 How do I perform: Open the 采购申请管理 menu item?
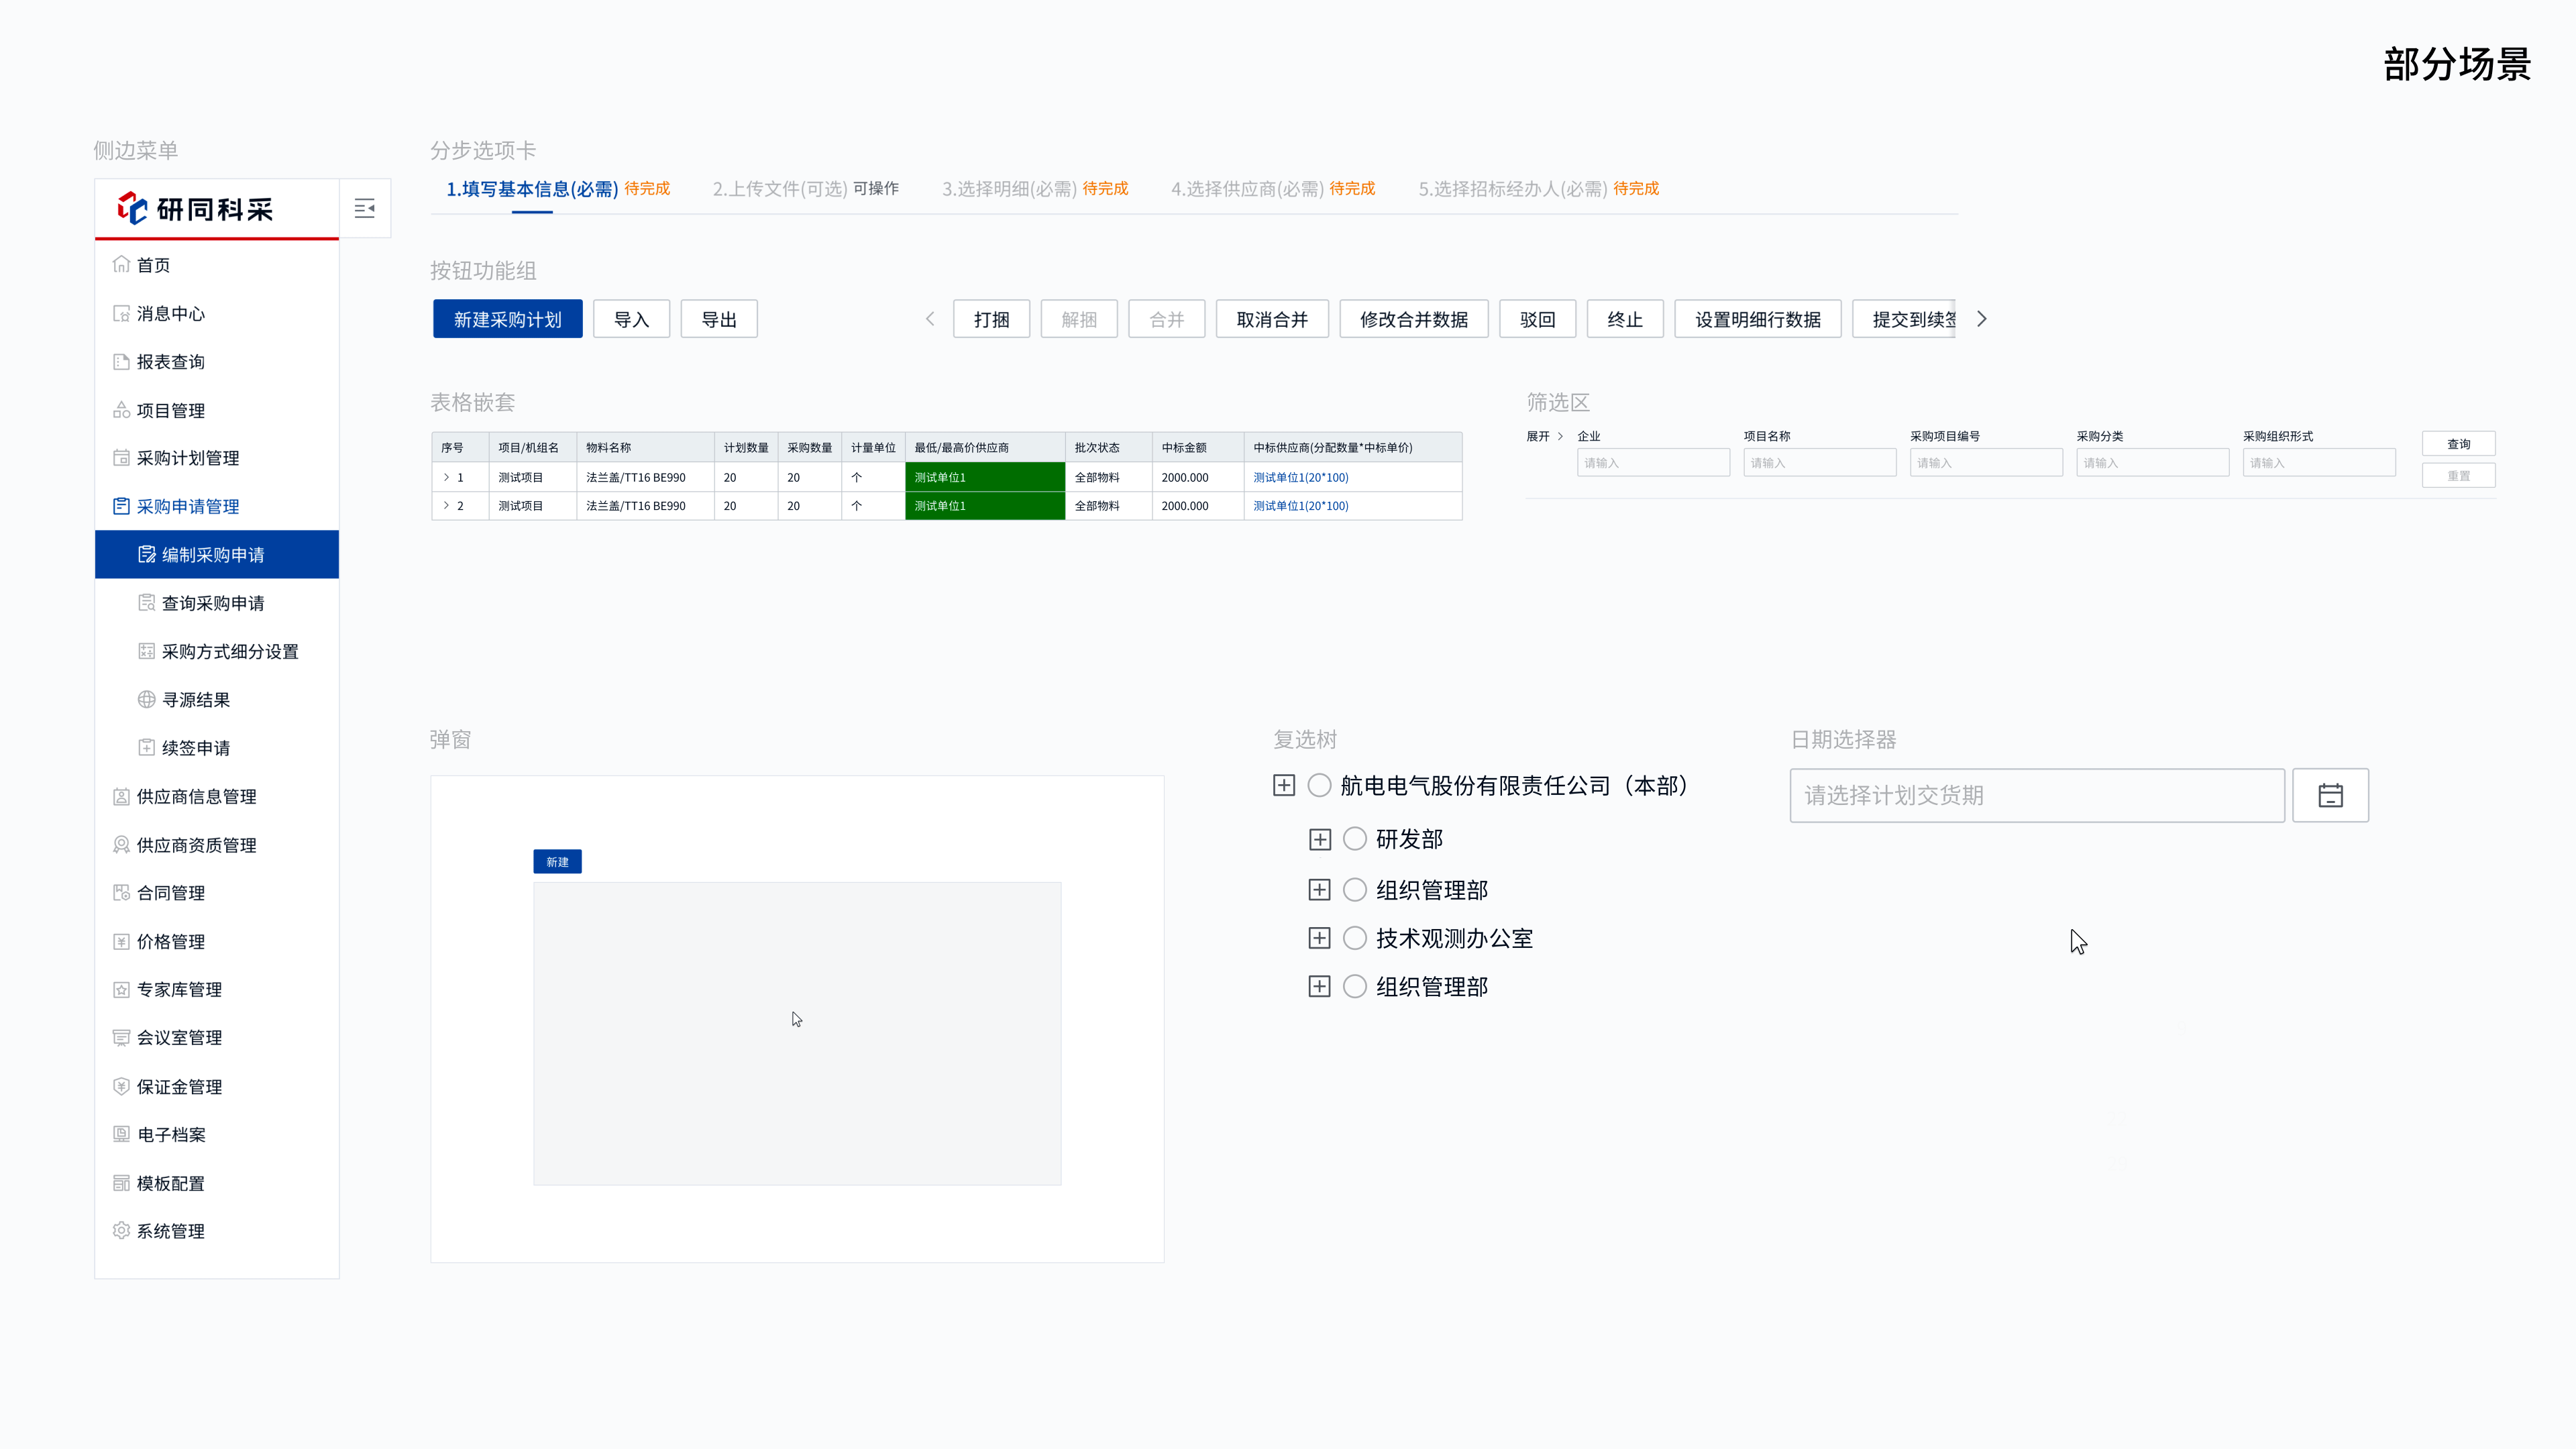pos(217,506)
